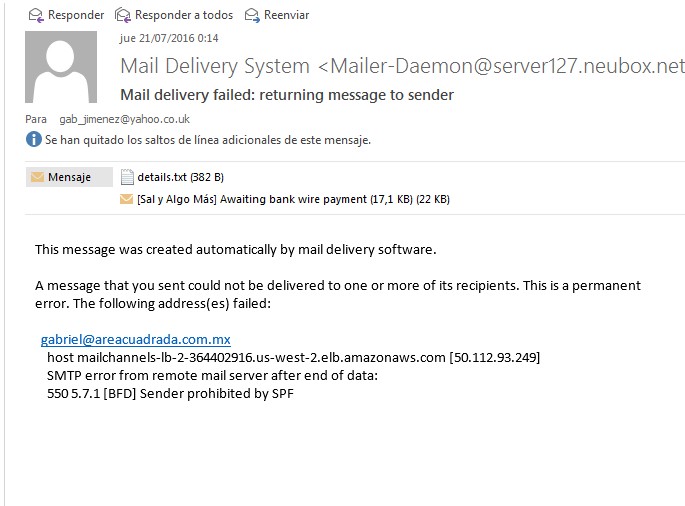Click the envelope icon beside Mensaje
Image resolution: width=685 pixels, height=506 pixels.
[38, 177]
